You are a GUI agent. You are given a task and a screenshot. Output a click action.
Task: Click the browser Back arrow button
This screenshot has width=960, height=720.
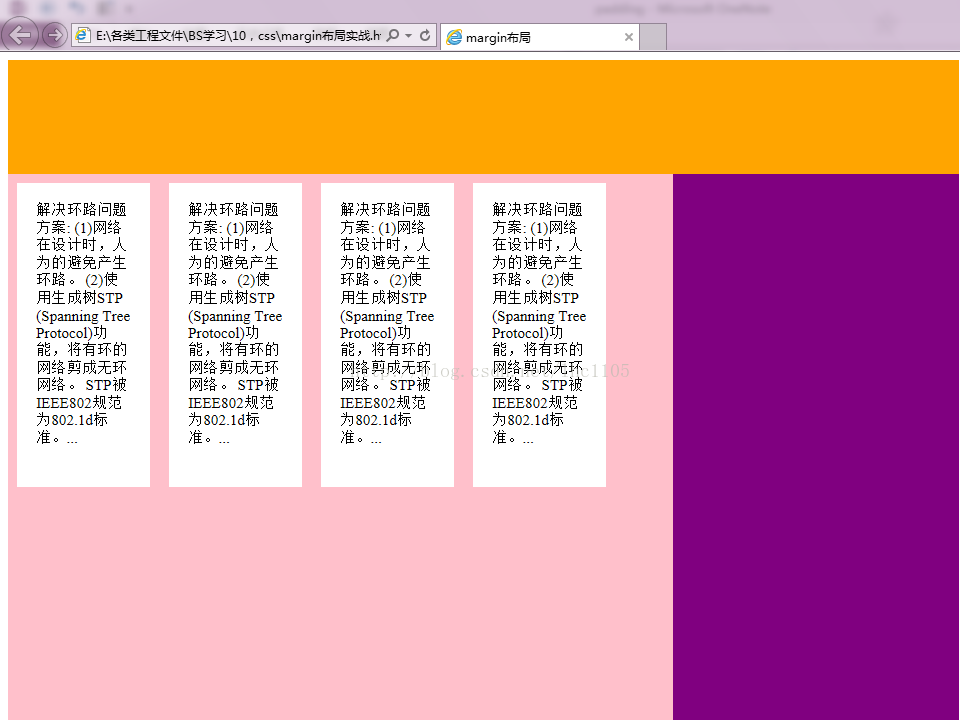pos(21,35)
